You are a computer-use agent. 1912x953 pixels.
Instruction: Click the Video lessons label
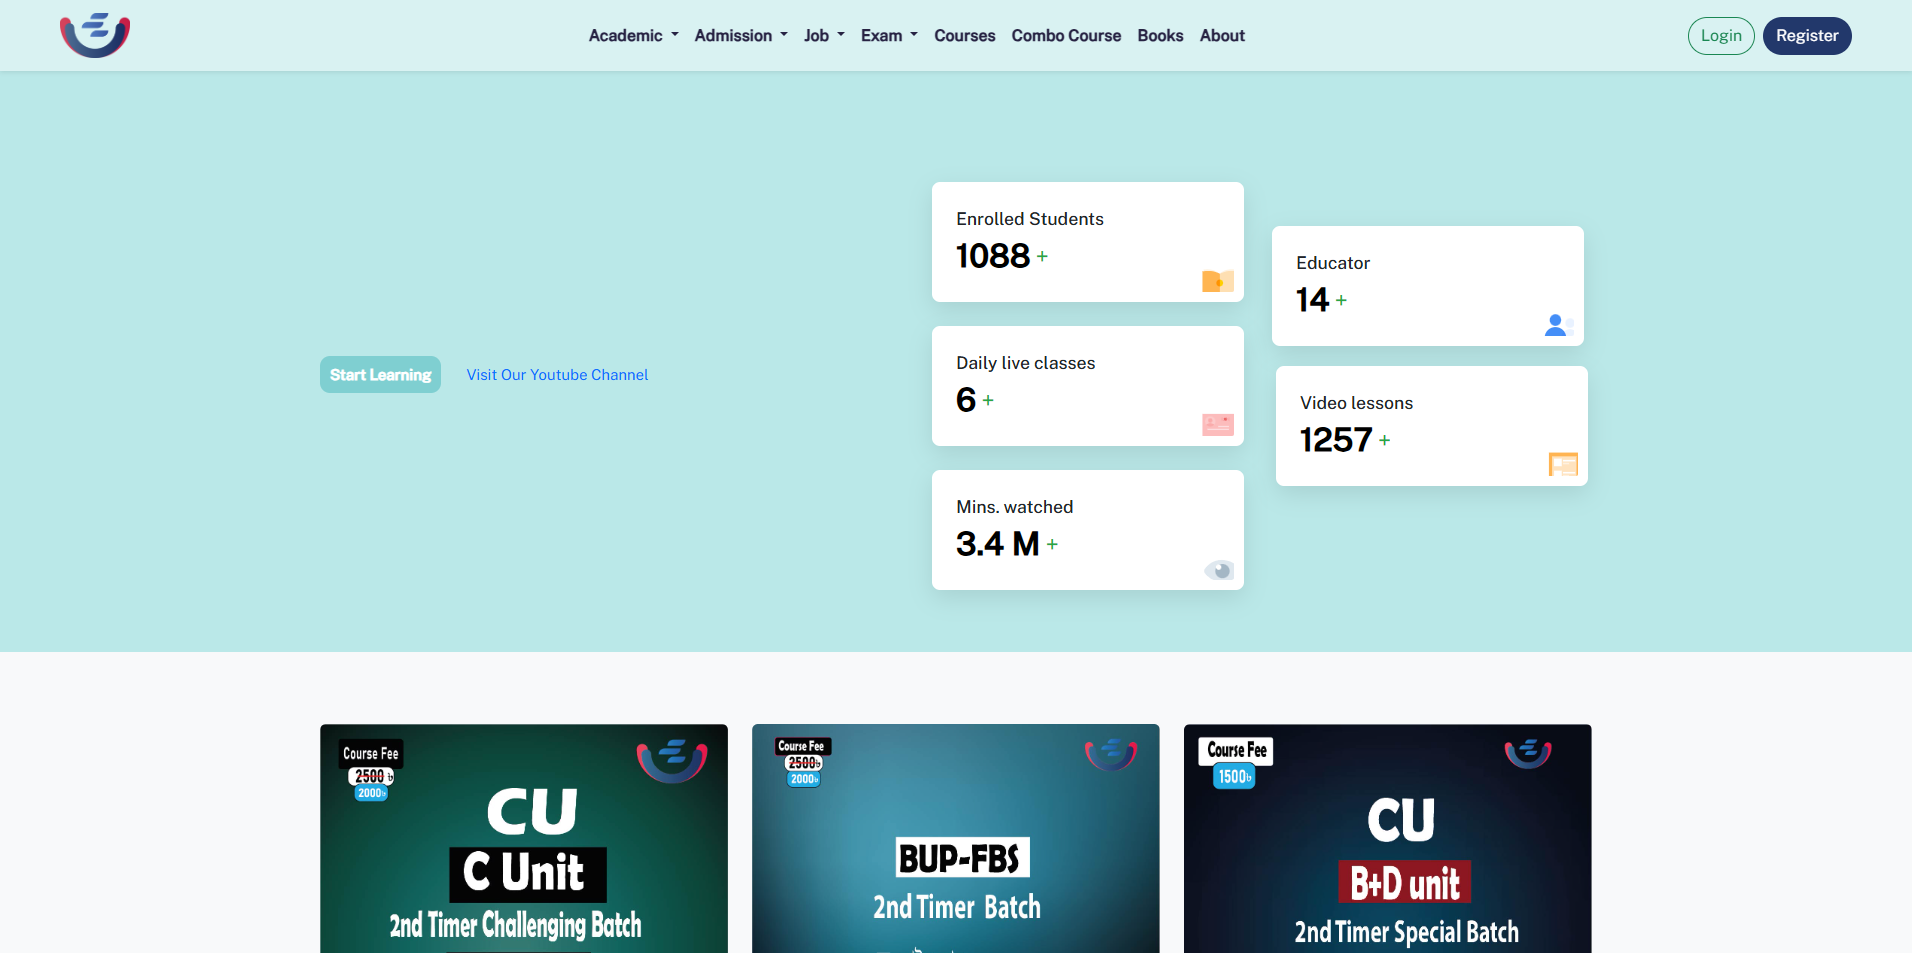click(1356, 403)
